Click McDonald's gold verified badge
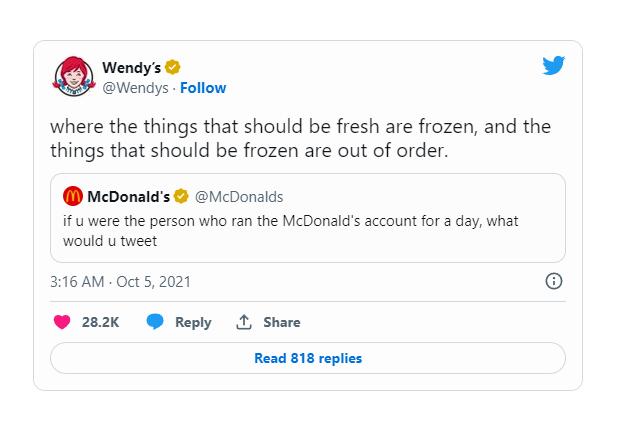Screen dimensions: 642x422 point(182,195)
